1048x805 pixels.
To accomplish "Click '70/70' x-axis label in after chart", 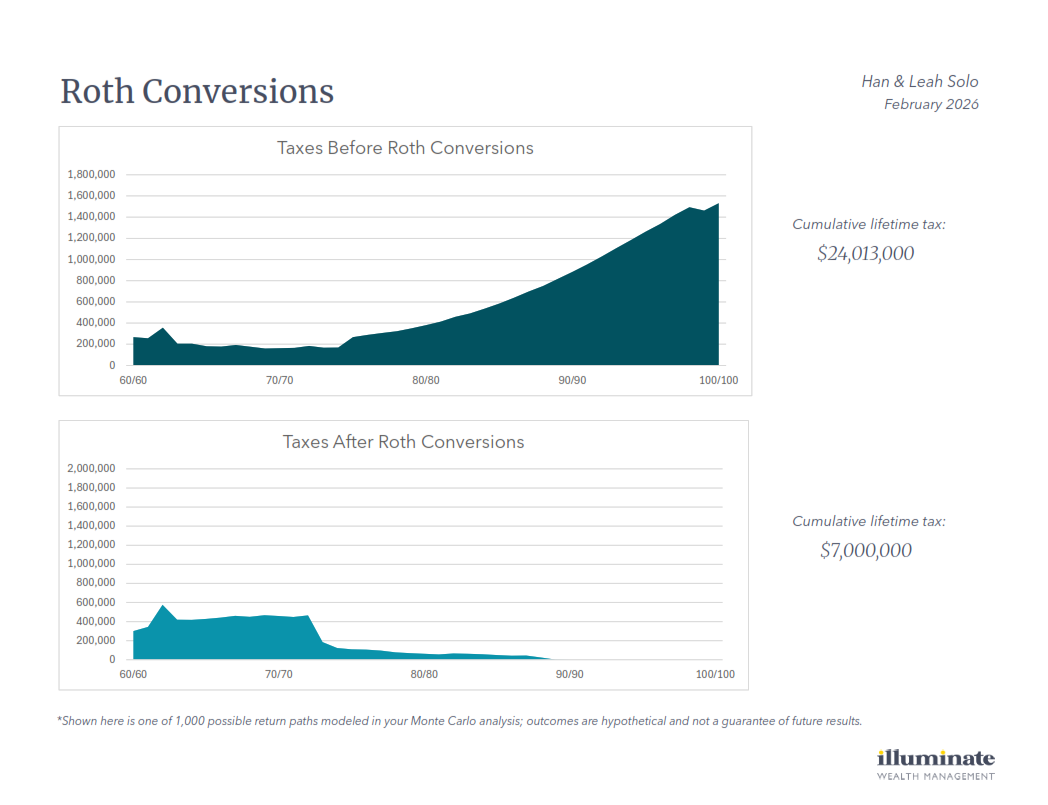I will pos(279,674).
